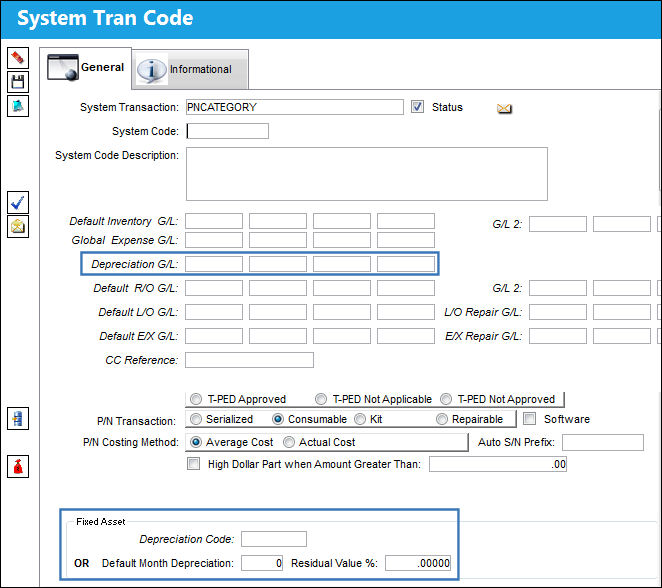Click first Depreciation G/L field
Viewport: 662px width, 588px height.
tap(214, 264)
